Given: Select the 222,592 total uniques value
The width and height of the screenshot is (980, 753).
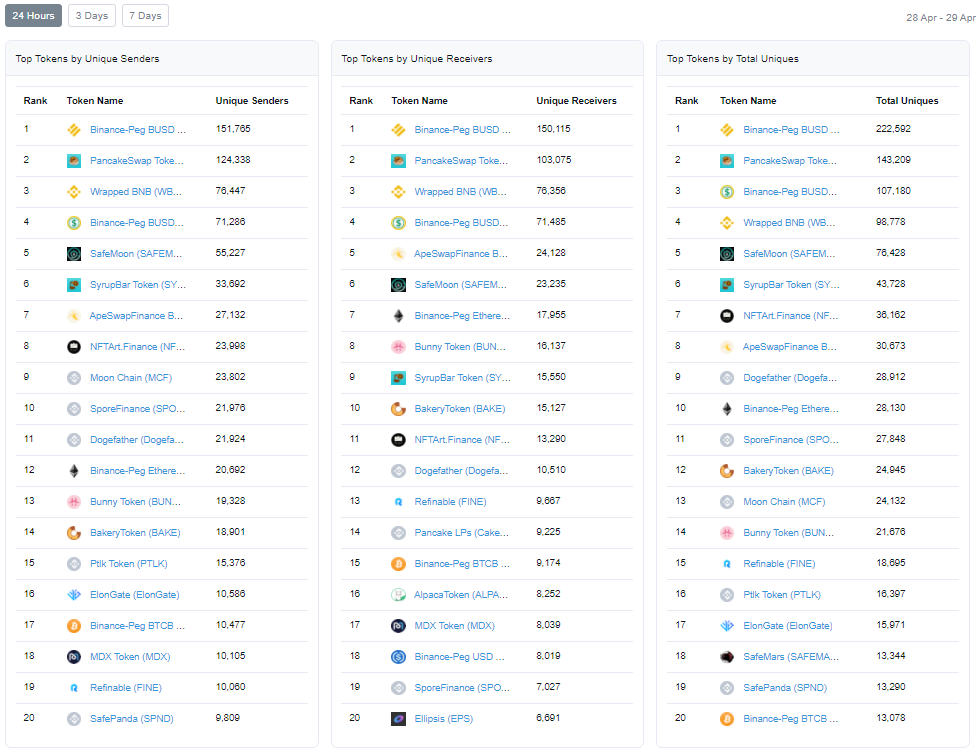Looking at the screenshot, I should click(x=893, y=129).
